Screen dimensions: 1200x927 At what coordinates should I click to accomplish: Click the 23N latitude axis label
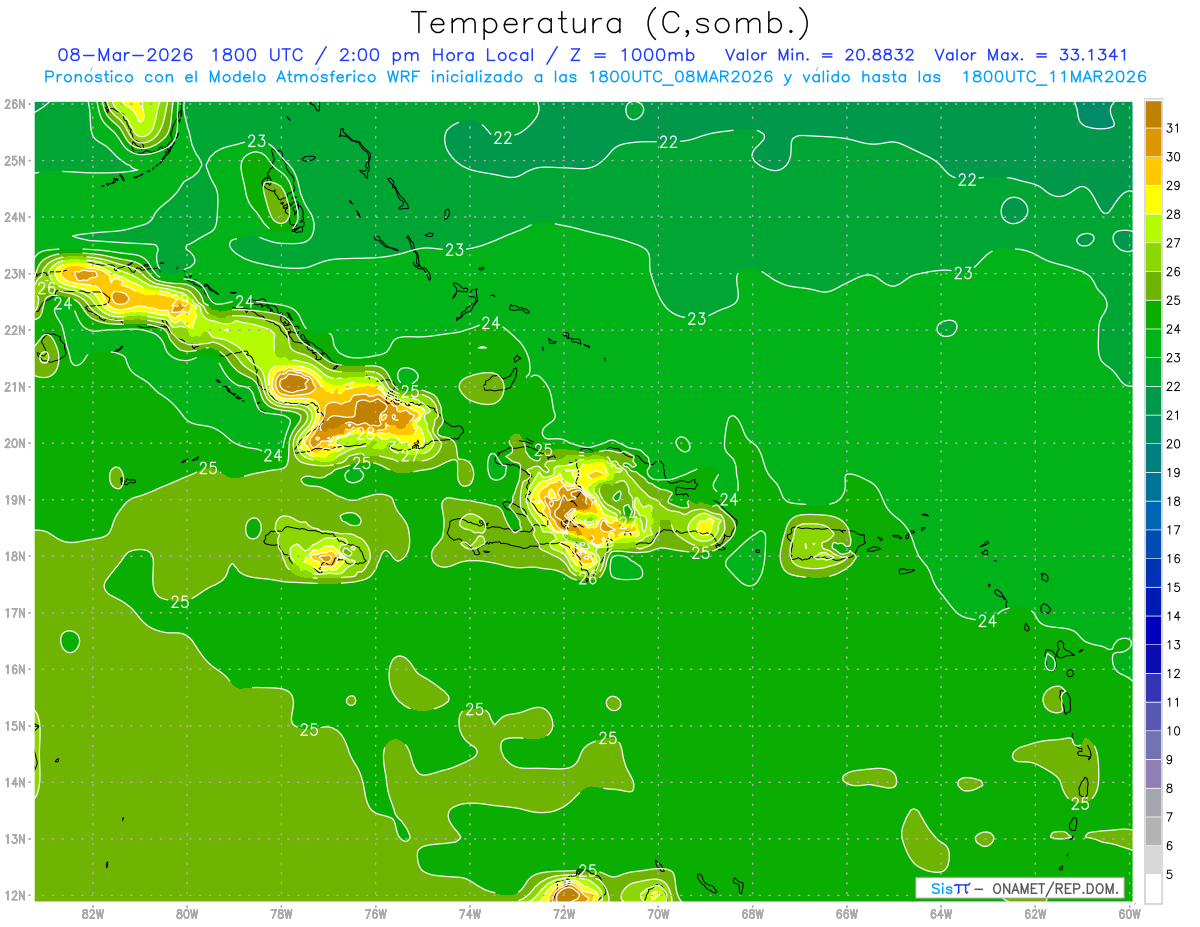coord(15,273)
